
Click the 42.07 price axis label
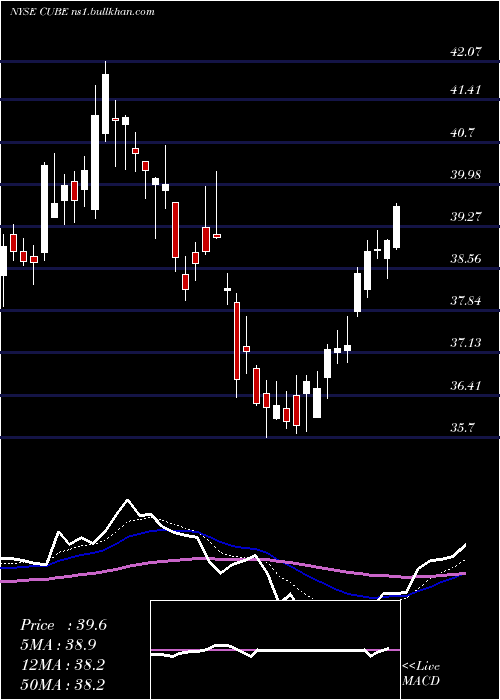(466, 52)
